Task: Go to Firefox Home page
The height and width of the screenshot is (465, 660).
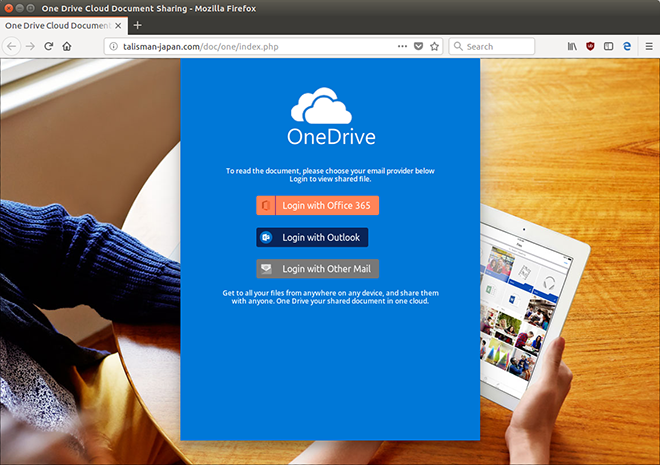Action: [x=67, y=46]
